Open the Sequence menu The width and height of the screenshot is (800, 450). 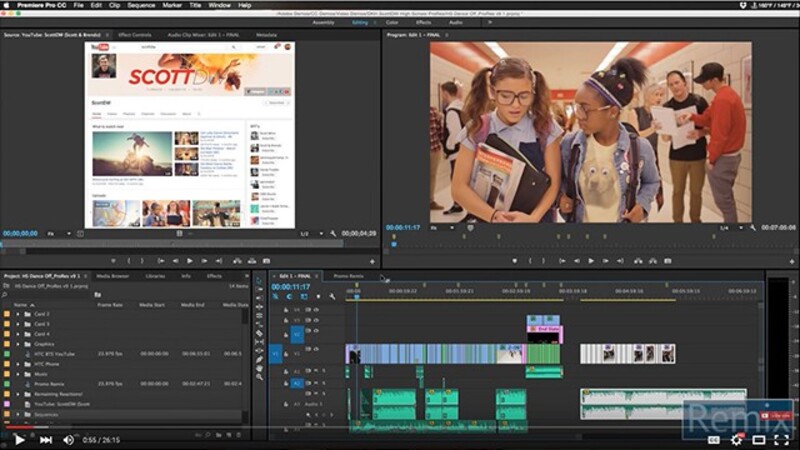[x=141, y=5]
